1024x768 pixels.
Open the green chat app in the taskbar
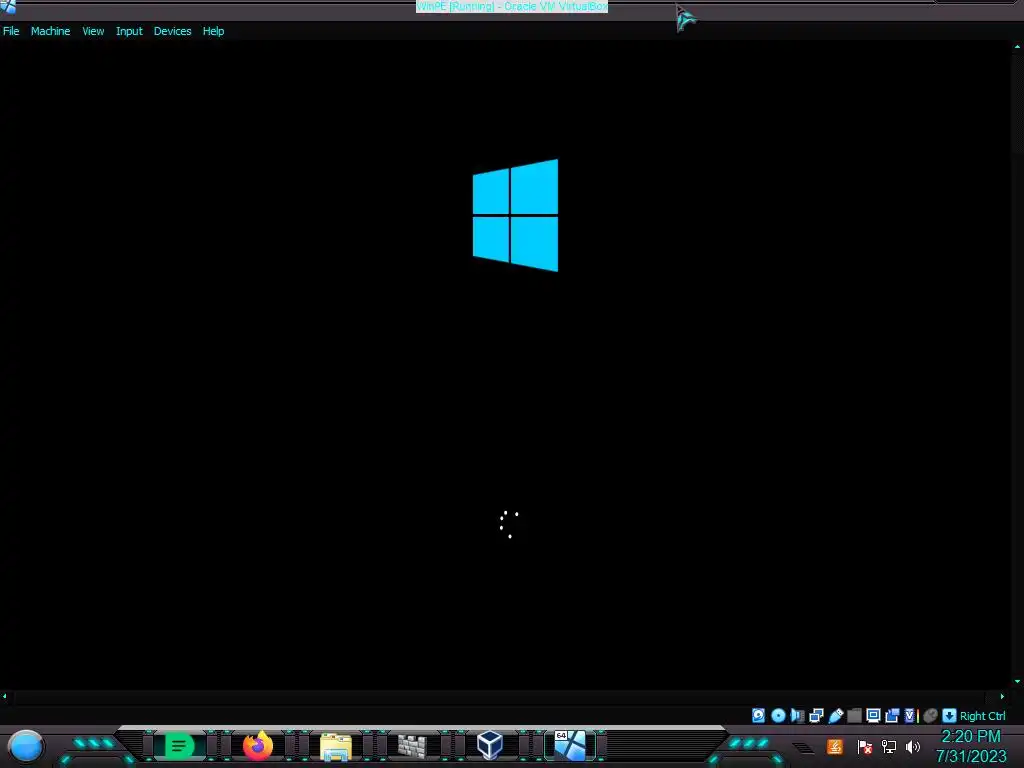(x=179, y=746)
